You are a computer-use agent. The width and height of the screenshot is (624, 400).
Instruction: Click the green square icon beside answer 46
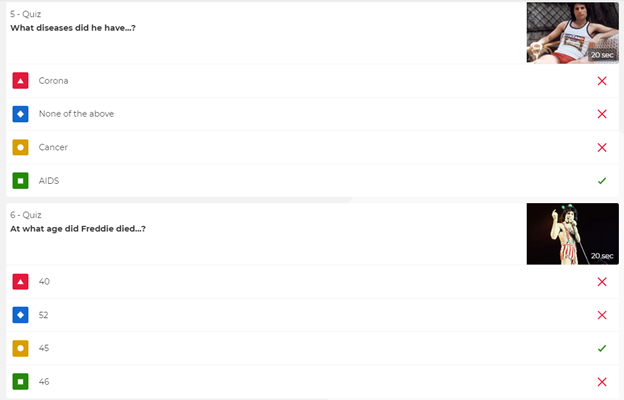(x=21, y=382)
